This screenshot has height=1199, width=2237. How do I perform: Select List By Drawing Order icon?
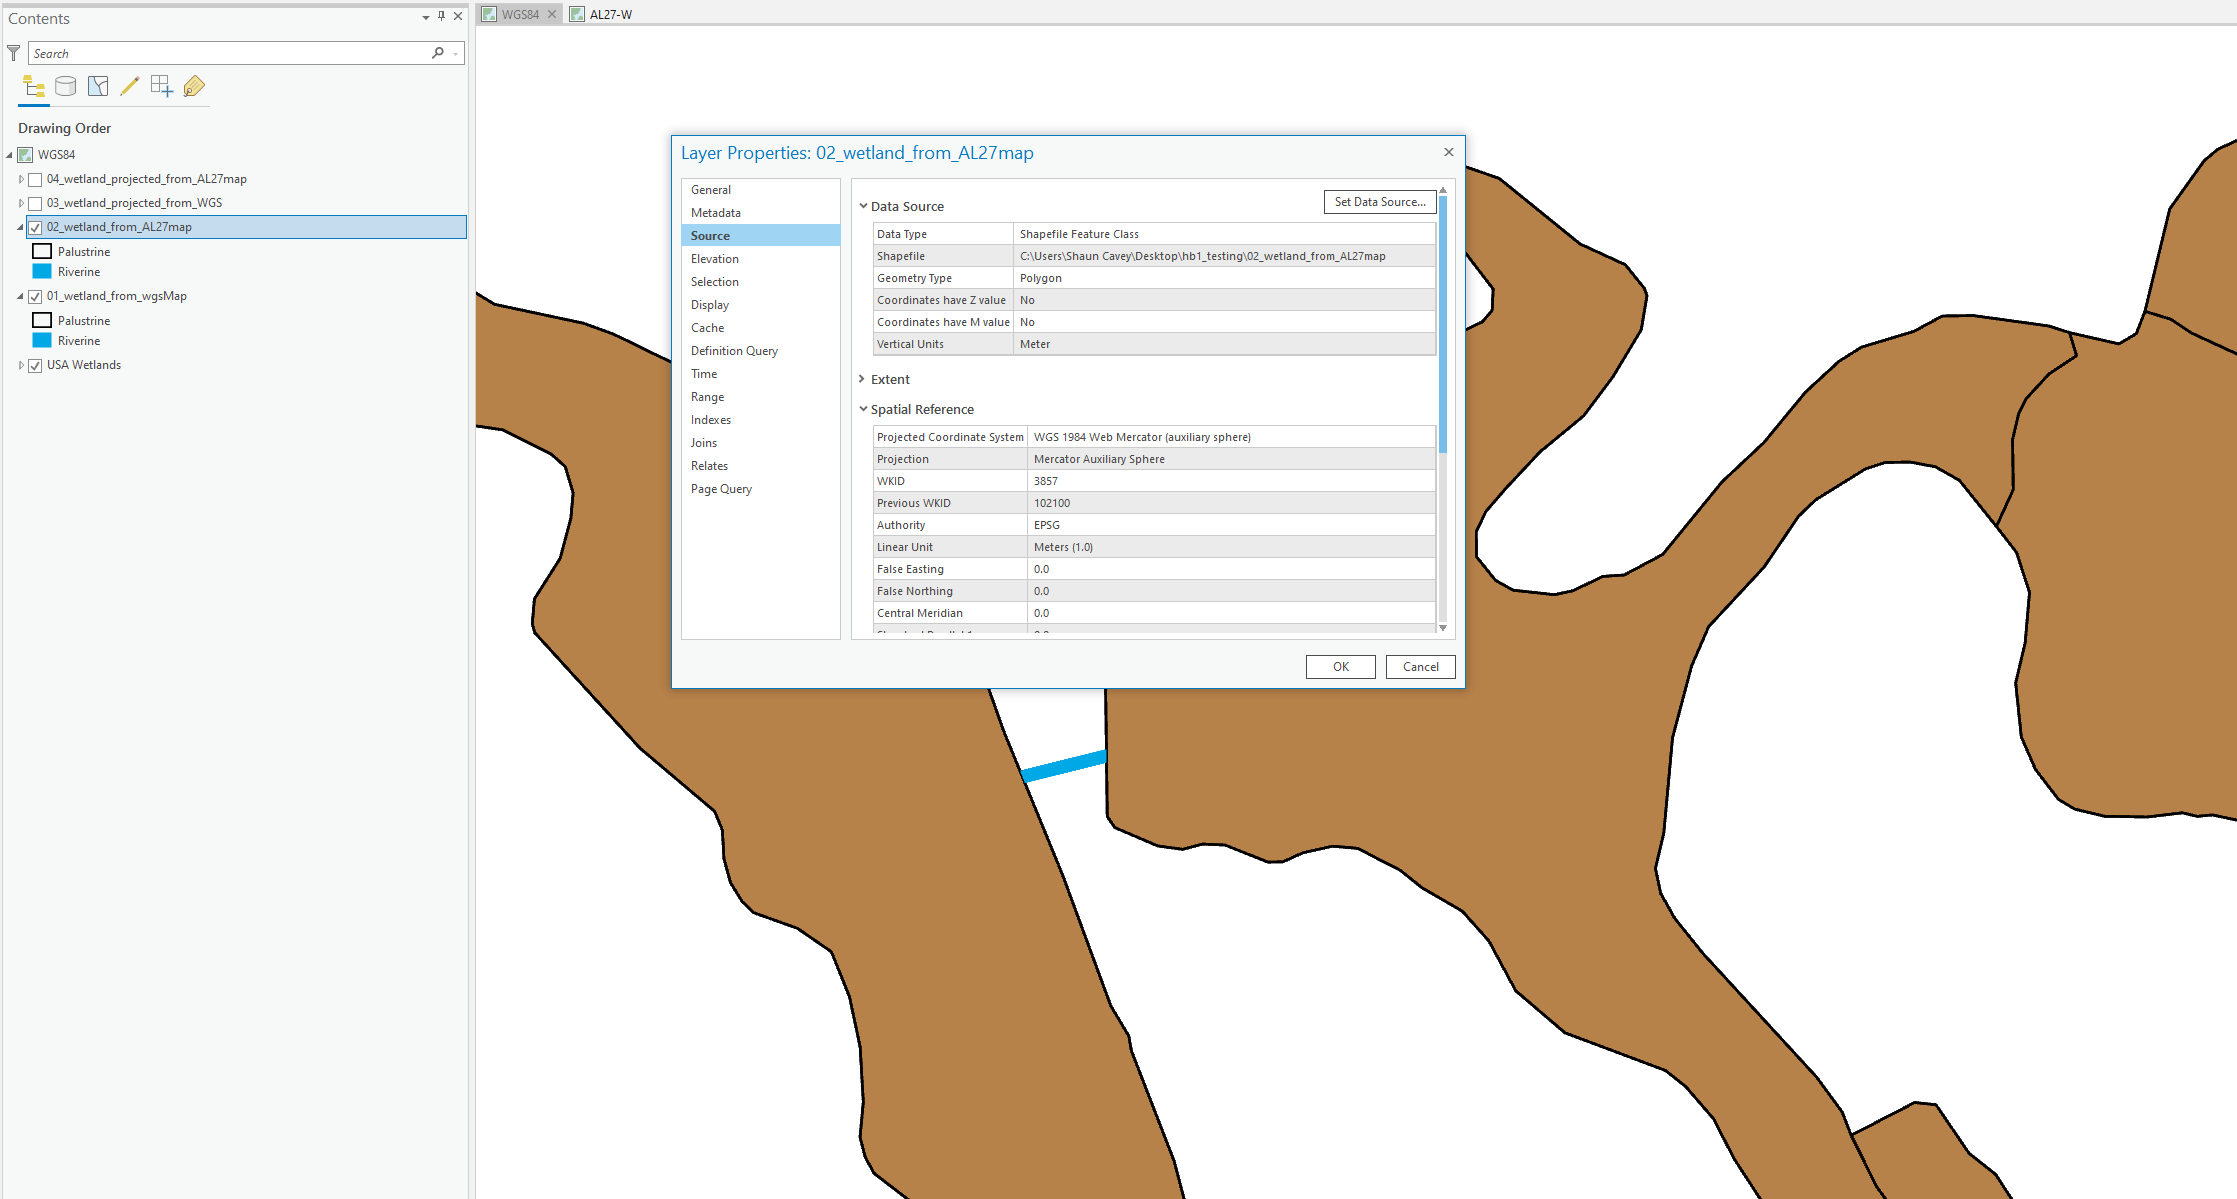[x=33, y=87]
